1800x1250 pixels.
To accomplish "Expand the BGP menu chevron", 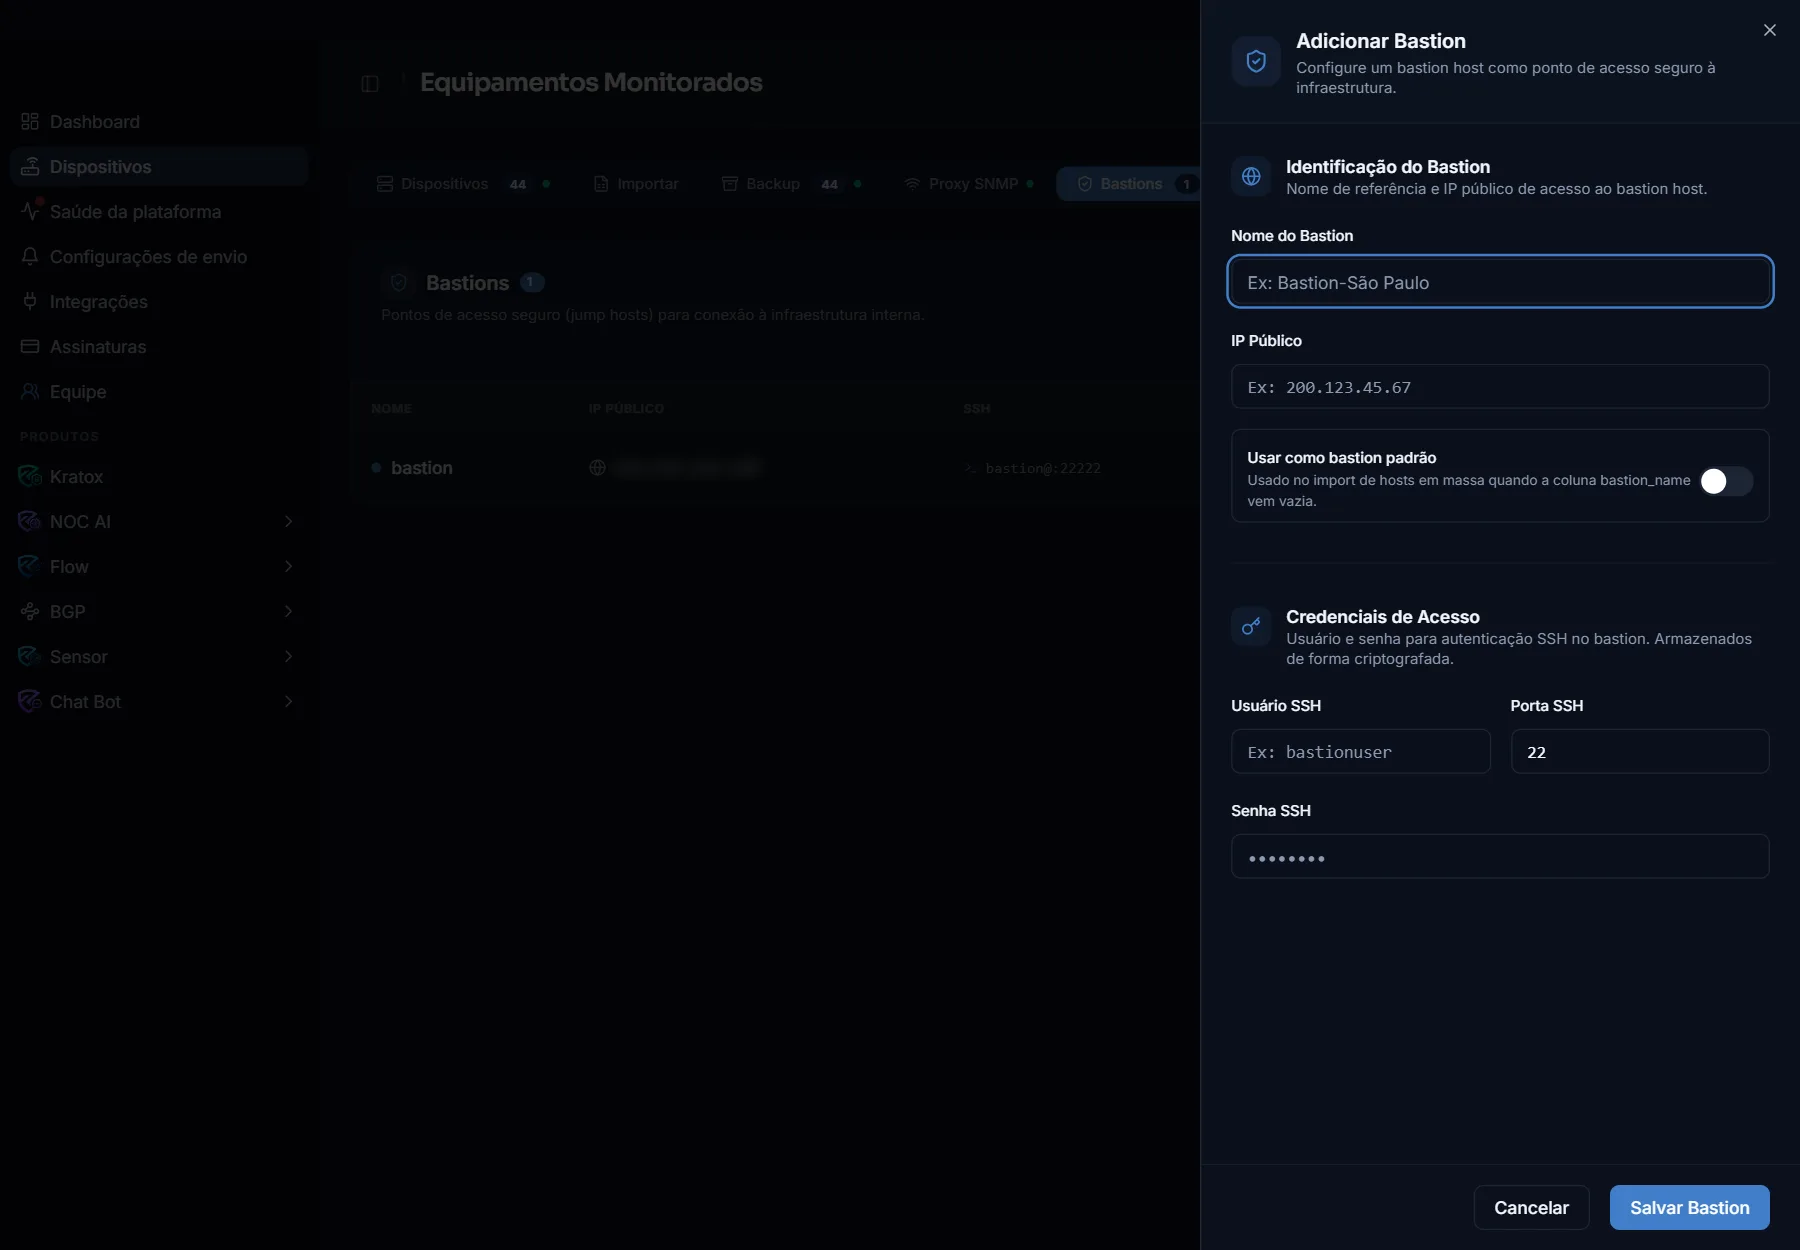I will [288, 611].
